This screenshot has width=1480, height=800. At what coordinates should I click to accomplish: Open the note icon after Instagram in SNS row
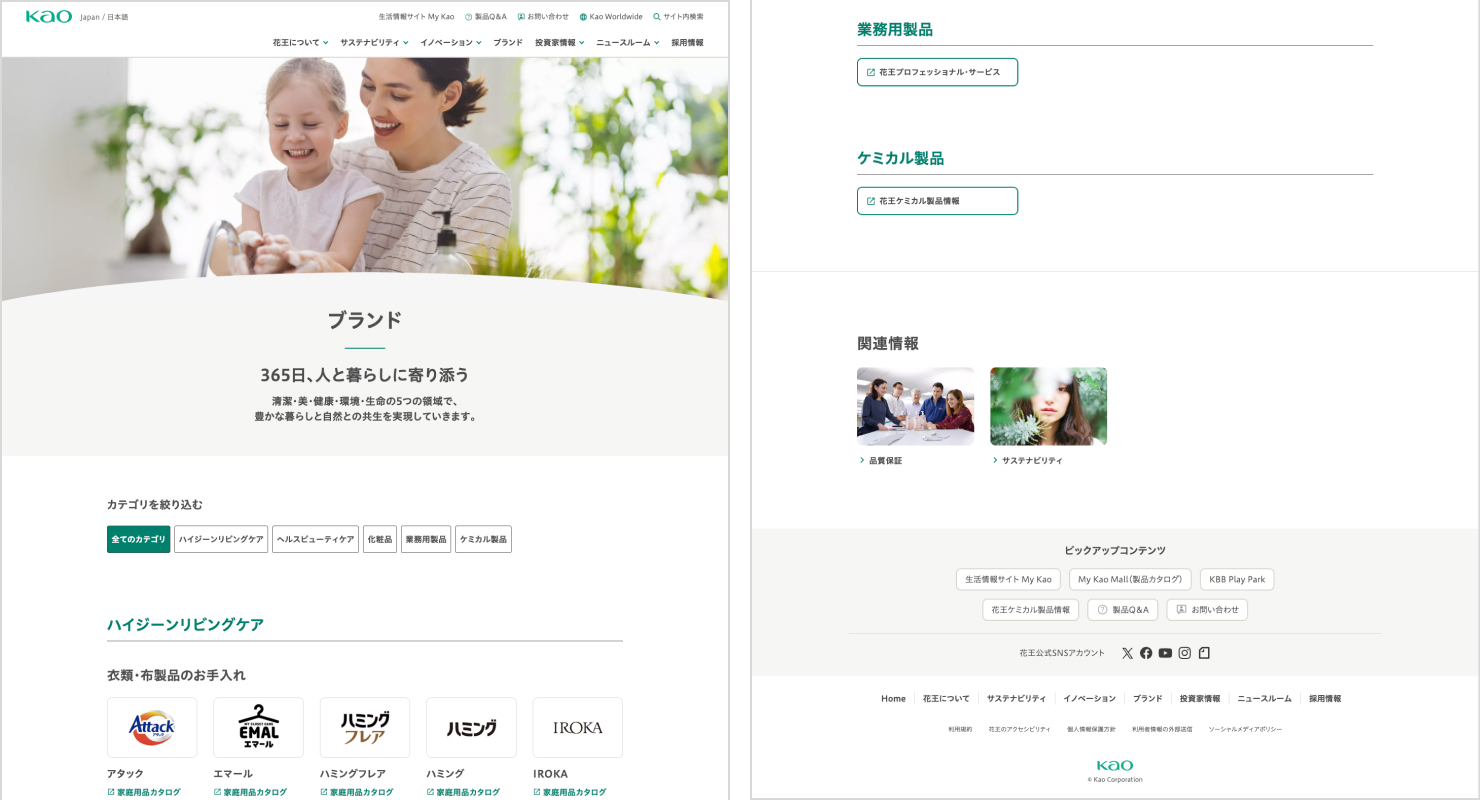(1204, 653)
